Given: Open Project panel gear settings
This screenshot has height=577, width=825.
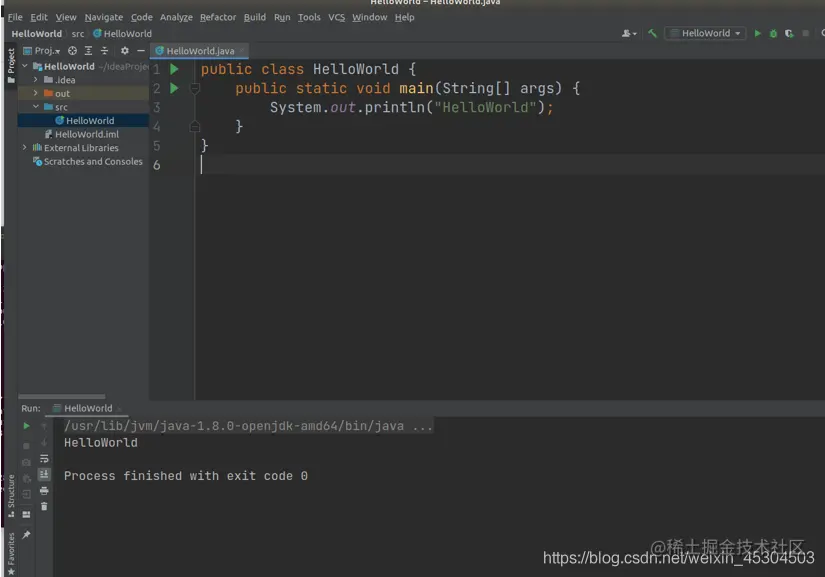Looking at the screenshot, I should (125, 50).
